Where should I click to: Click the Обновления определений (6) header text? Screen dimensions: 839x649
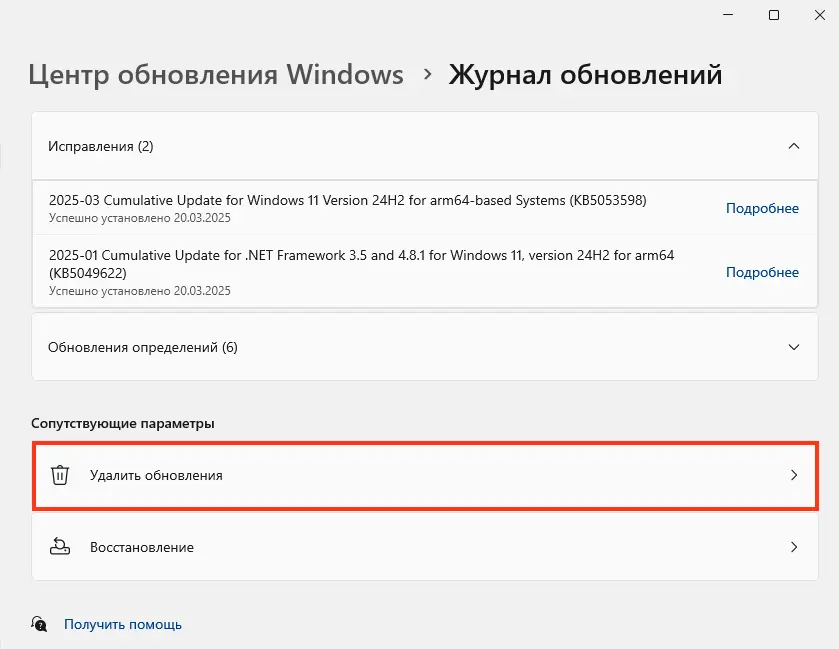point(142,347)
